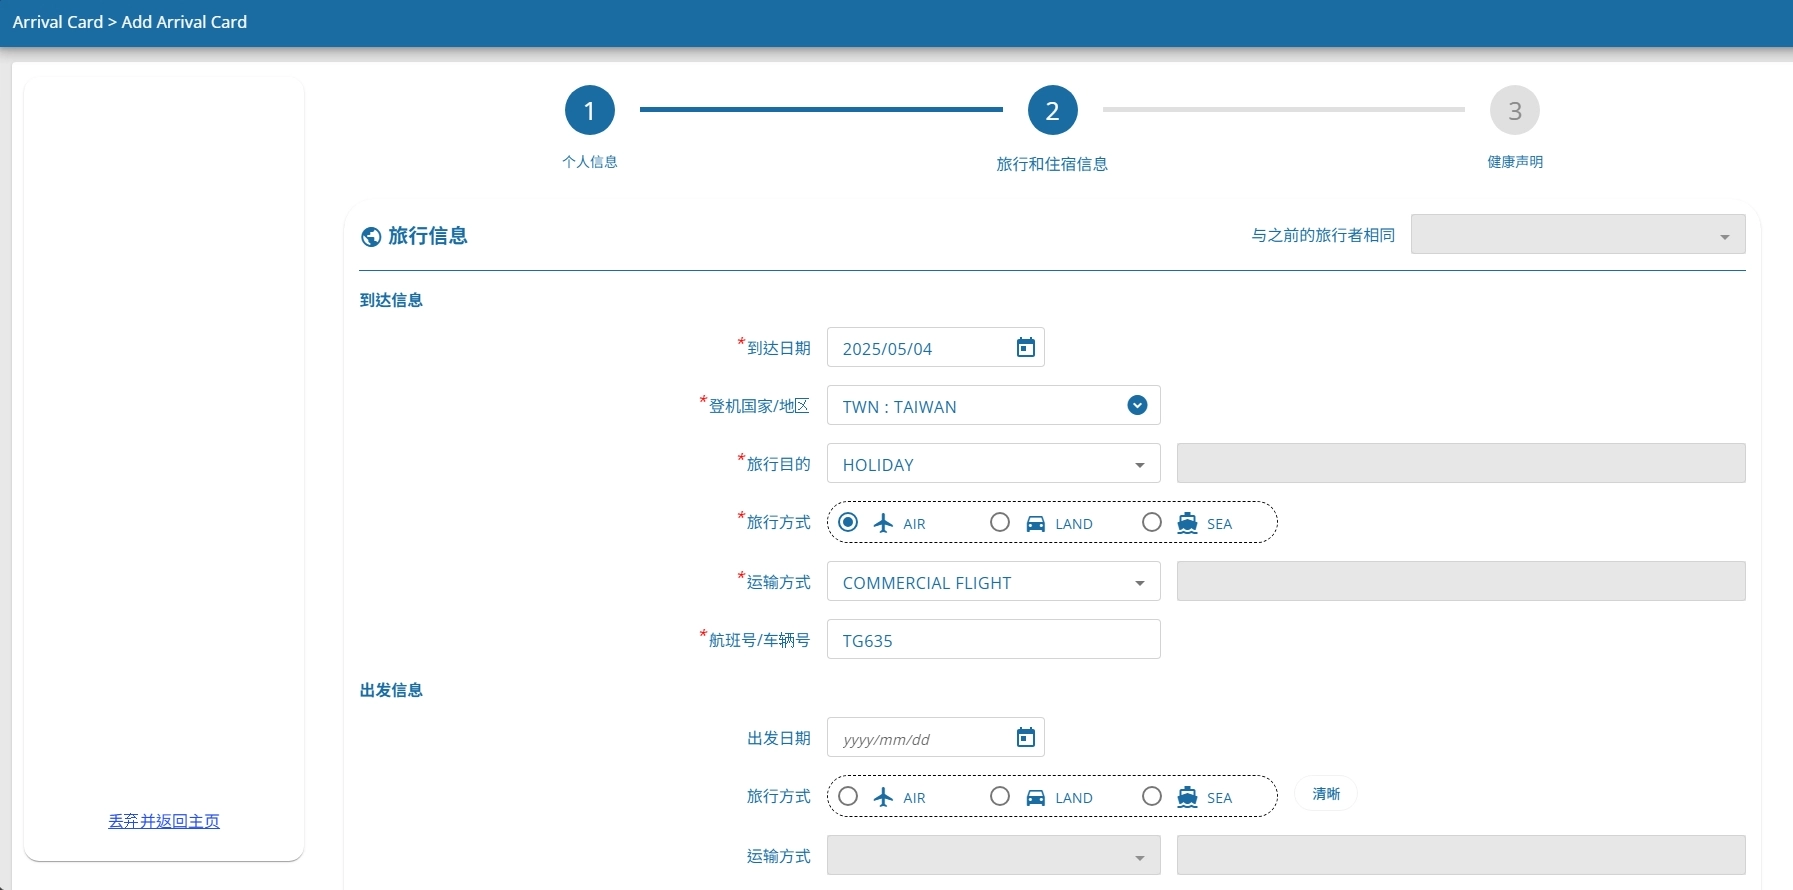Select LAND radio button for arrival travel mode
Viewport: 1793px width, 890px height.
(x=1000, y=522)
